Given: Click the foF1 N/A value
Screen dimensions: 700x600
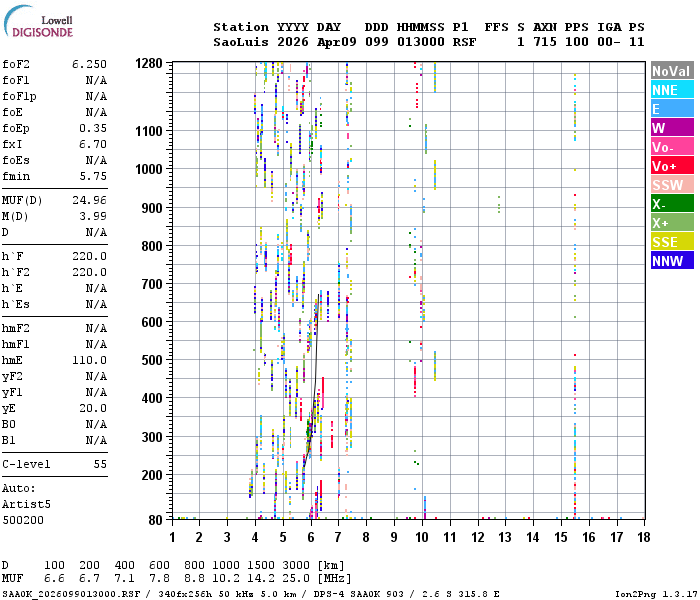Looking at the screenshot, I should point(96,80).
